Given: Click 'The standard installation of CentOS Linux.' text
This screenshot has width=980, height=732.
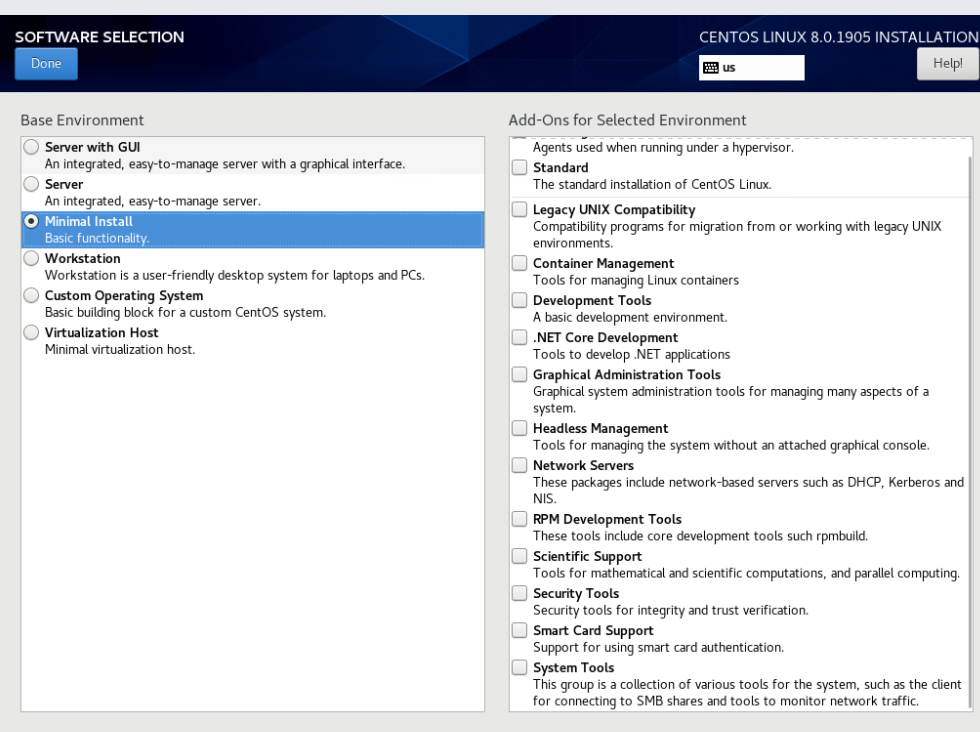Looking at the screenshot, I should pyautogui.click(x=652, y=184).
